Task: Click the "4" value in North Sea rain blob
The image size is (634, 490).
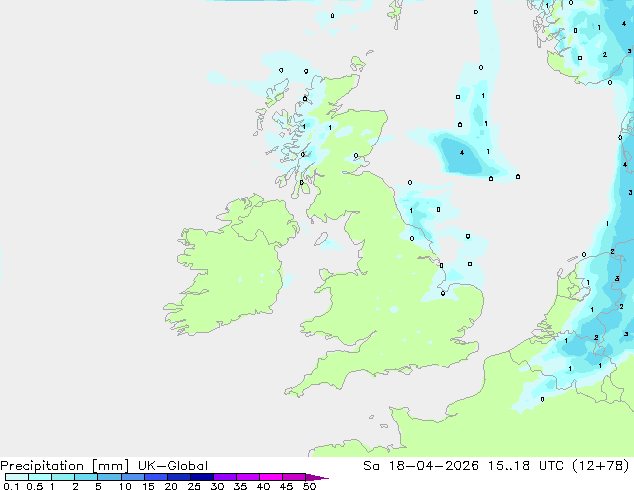Action: pos(462,153)
